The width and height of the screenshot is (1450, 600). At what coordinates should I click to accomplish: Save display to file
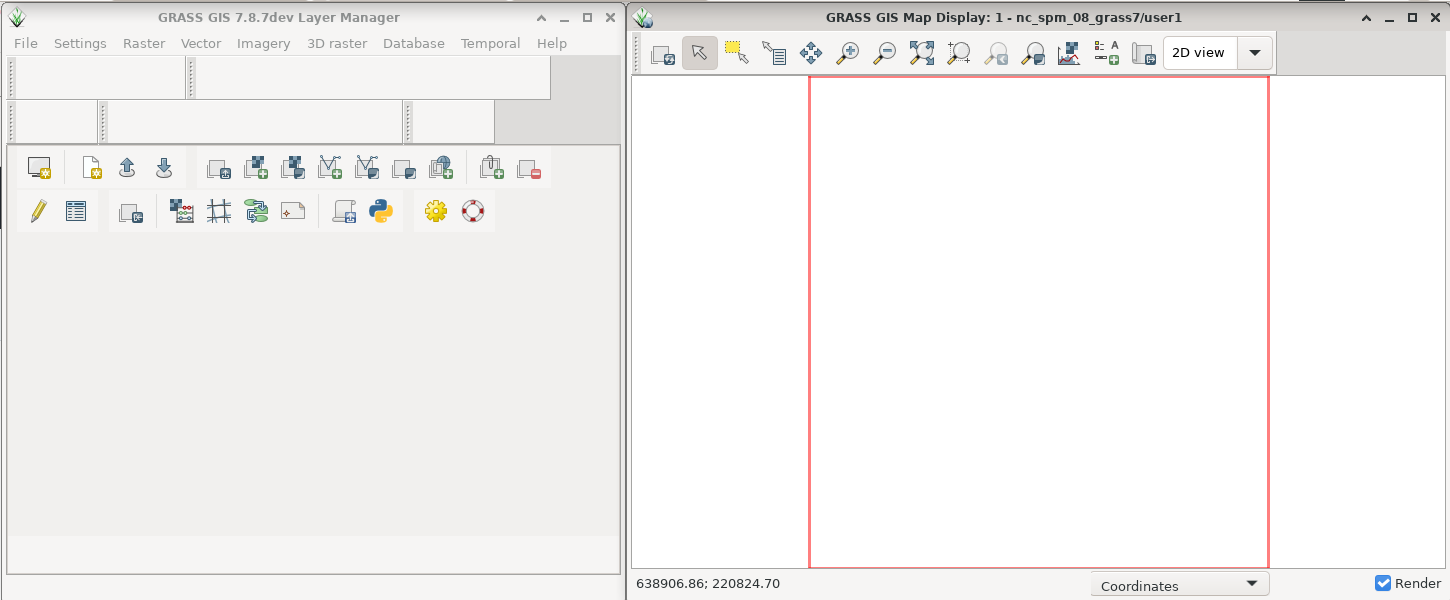(x=1143, y=54)
